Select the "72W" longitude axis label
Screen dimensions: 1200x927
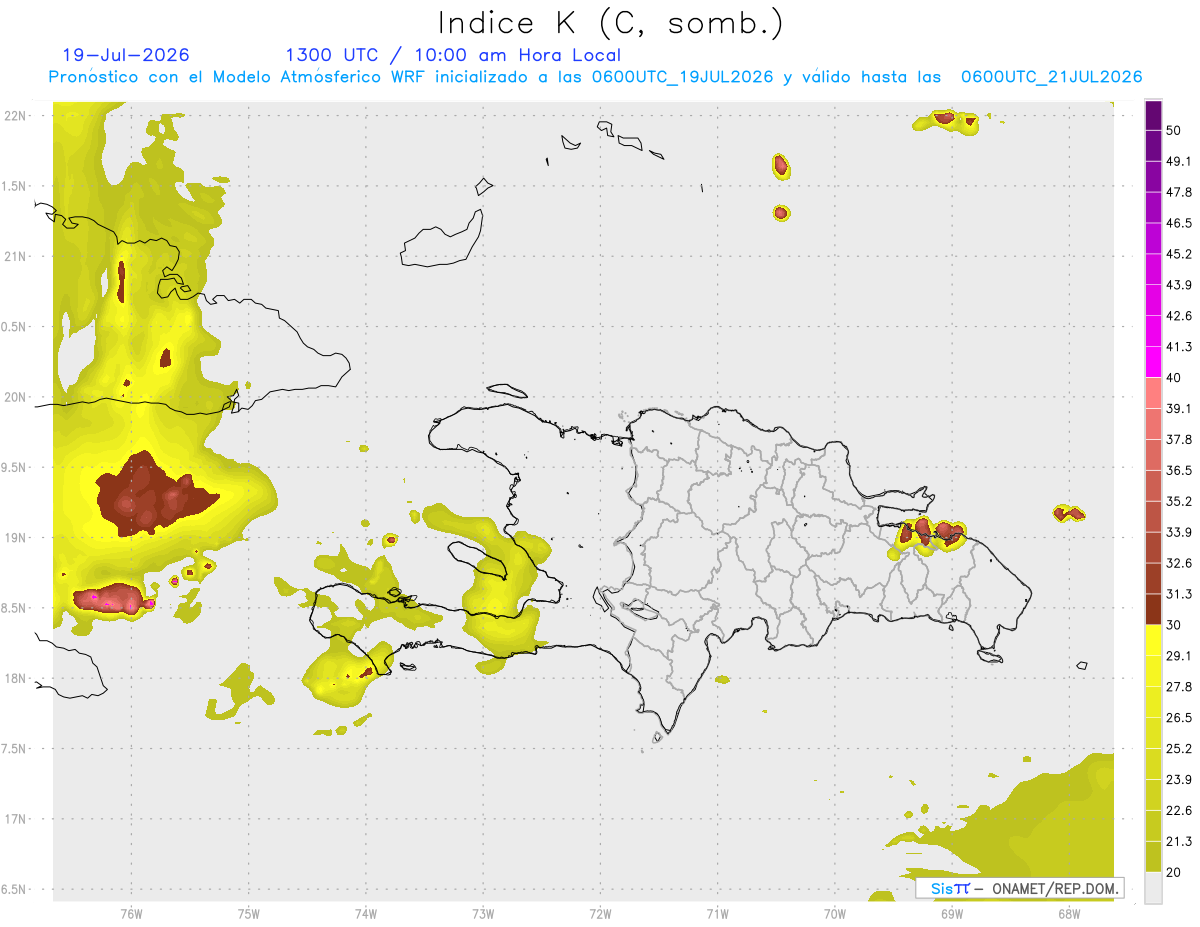click(600, 912)
